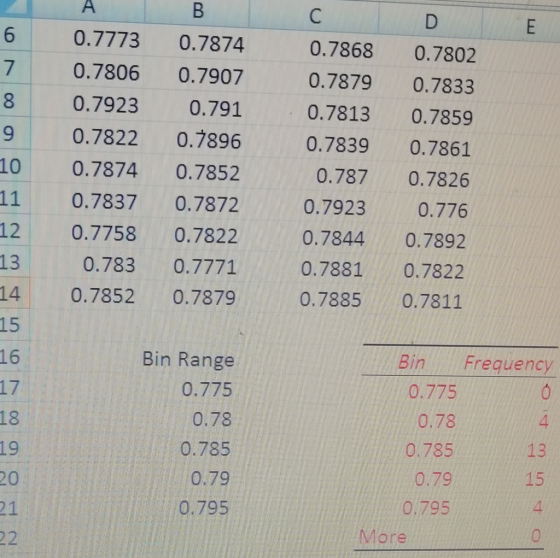The image size is (560, 558).
Task: Select the column B header
Action: [198, 11]
